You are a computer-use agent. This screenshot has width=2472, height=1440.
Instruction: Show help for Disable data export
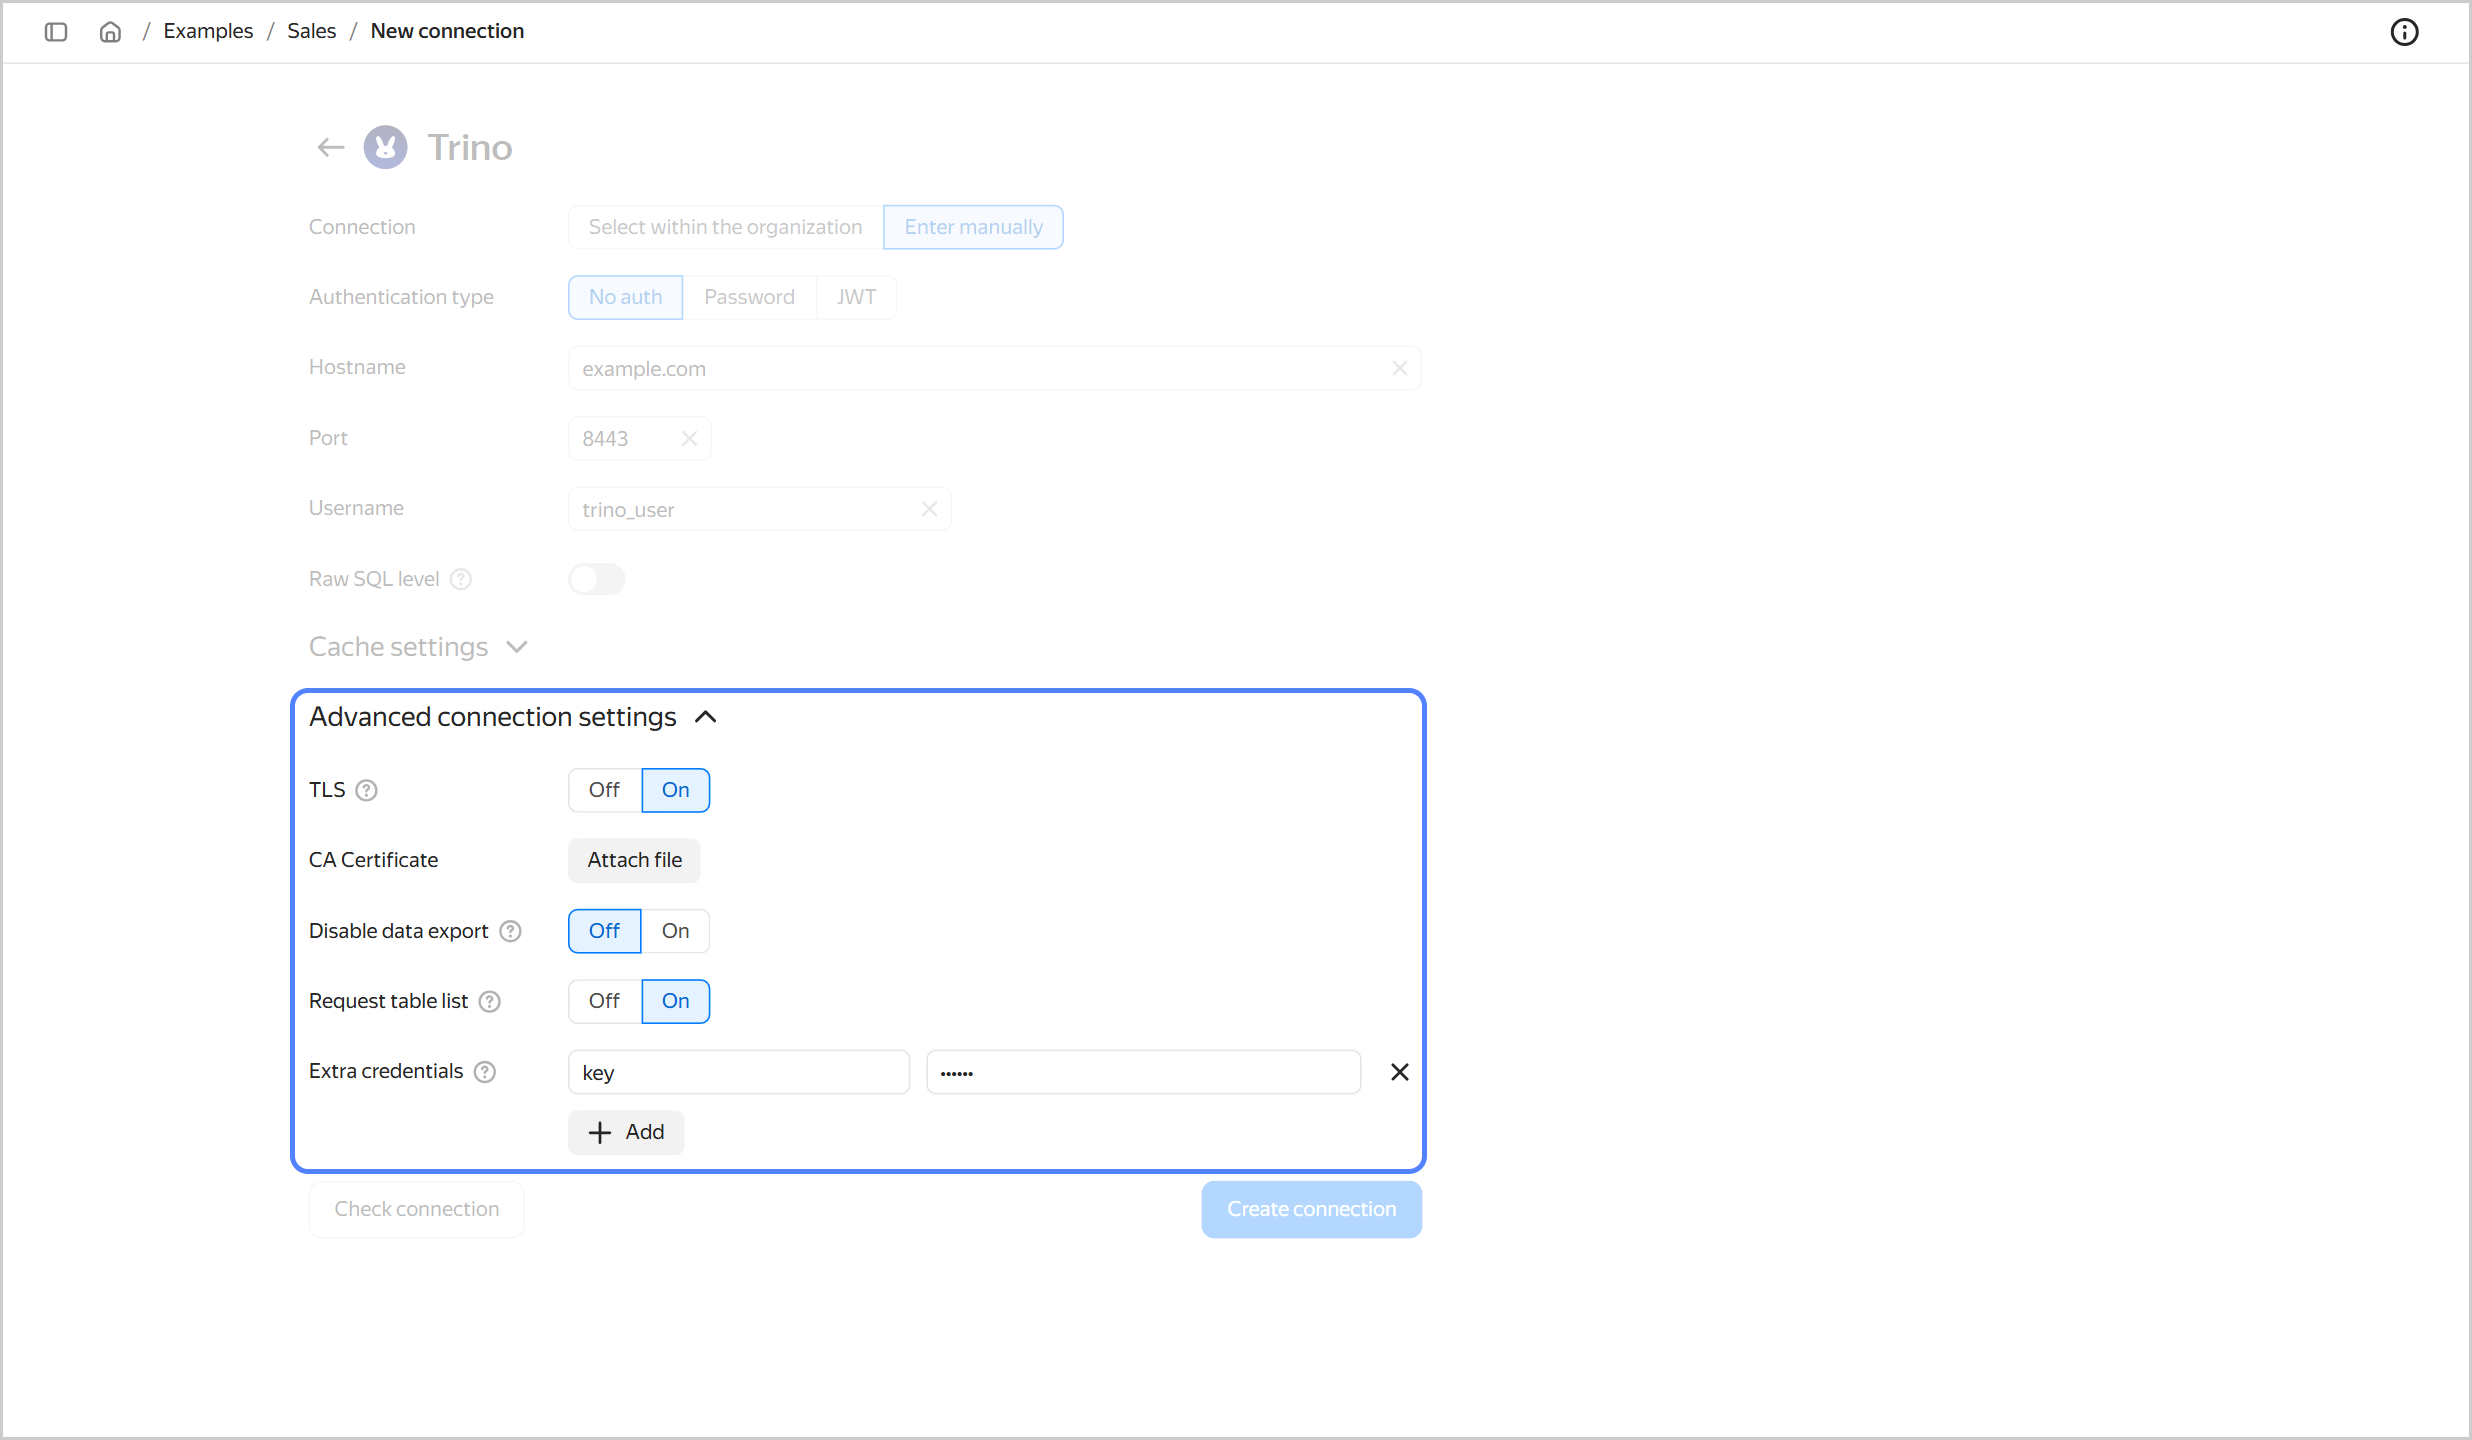tap(511, 932)
